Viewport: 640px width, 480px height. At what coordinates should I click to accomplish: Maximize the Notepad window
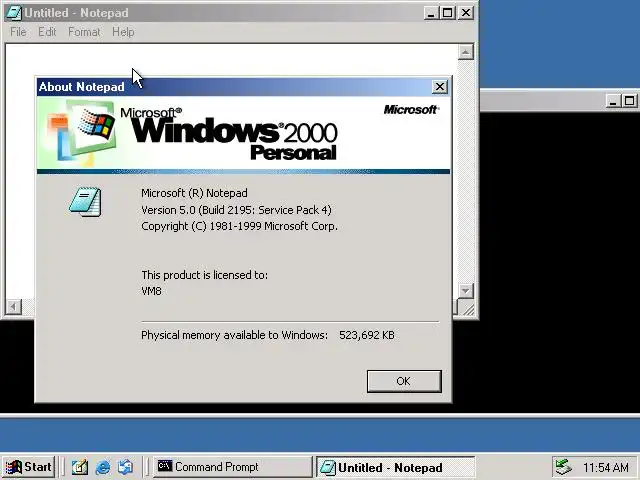(447, 13)
